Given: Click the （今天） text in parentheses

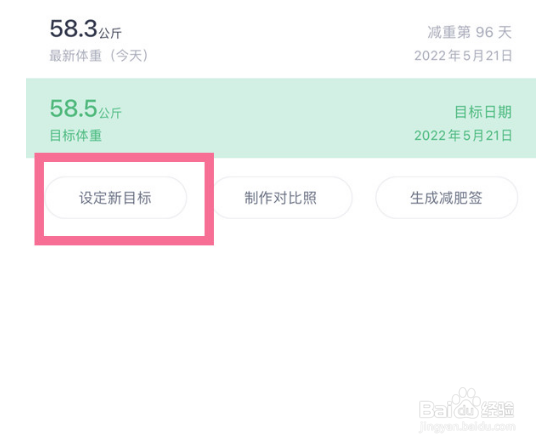Looking at the screenshot, I should point(128,56).
